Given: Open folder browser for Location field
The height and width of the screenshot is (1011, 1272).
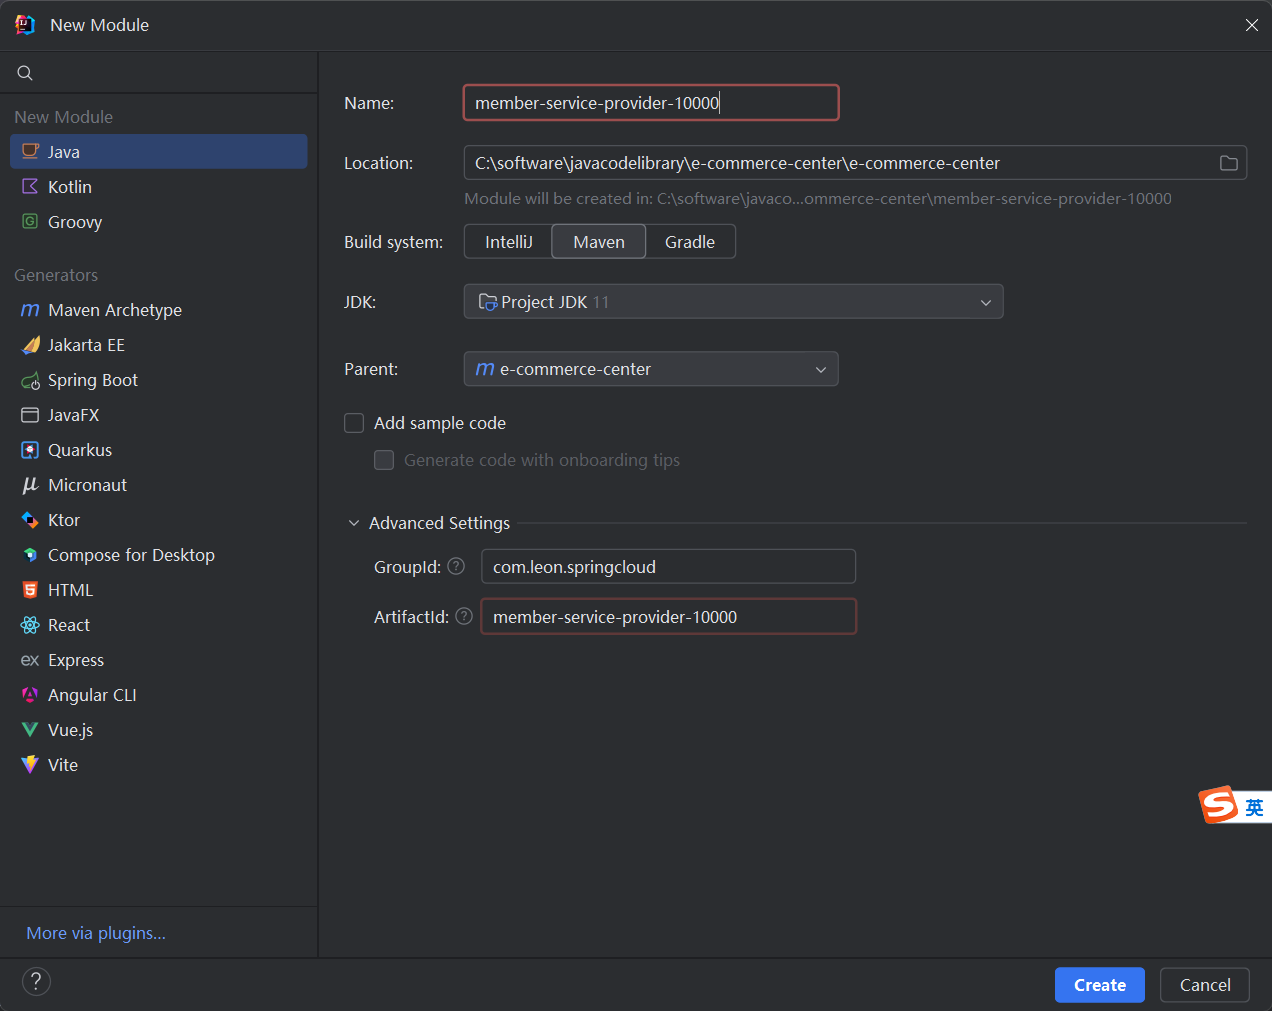Looking at the screenshot, I should (x=1228, y=163).
